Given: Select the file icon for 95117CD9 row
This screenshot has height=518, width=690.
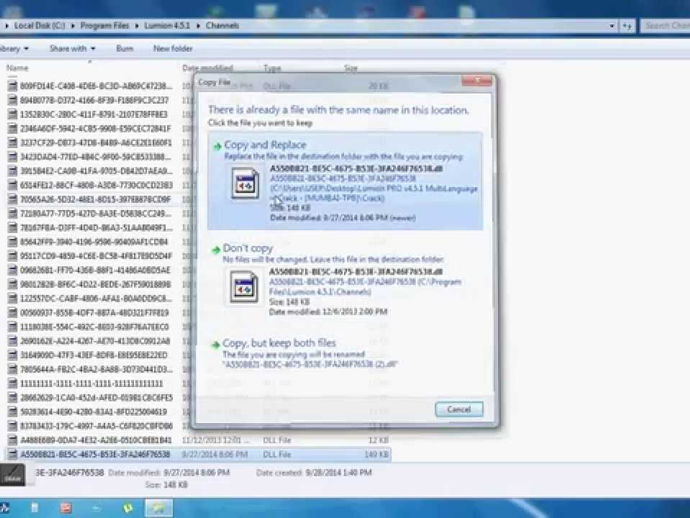Looking at the screenshot, I should point(13,256).
